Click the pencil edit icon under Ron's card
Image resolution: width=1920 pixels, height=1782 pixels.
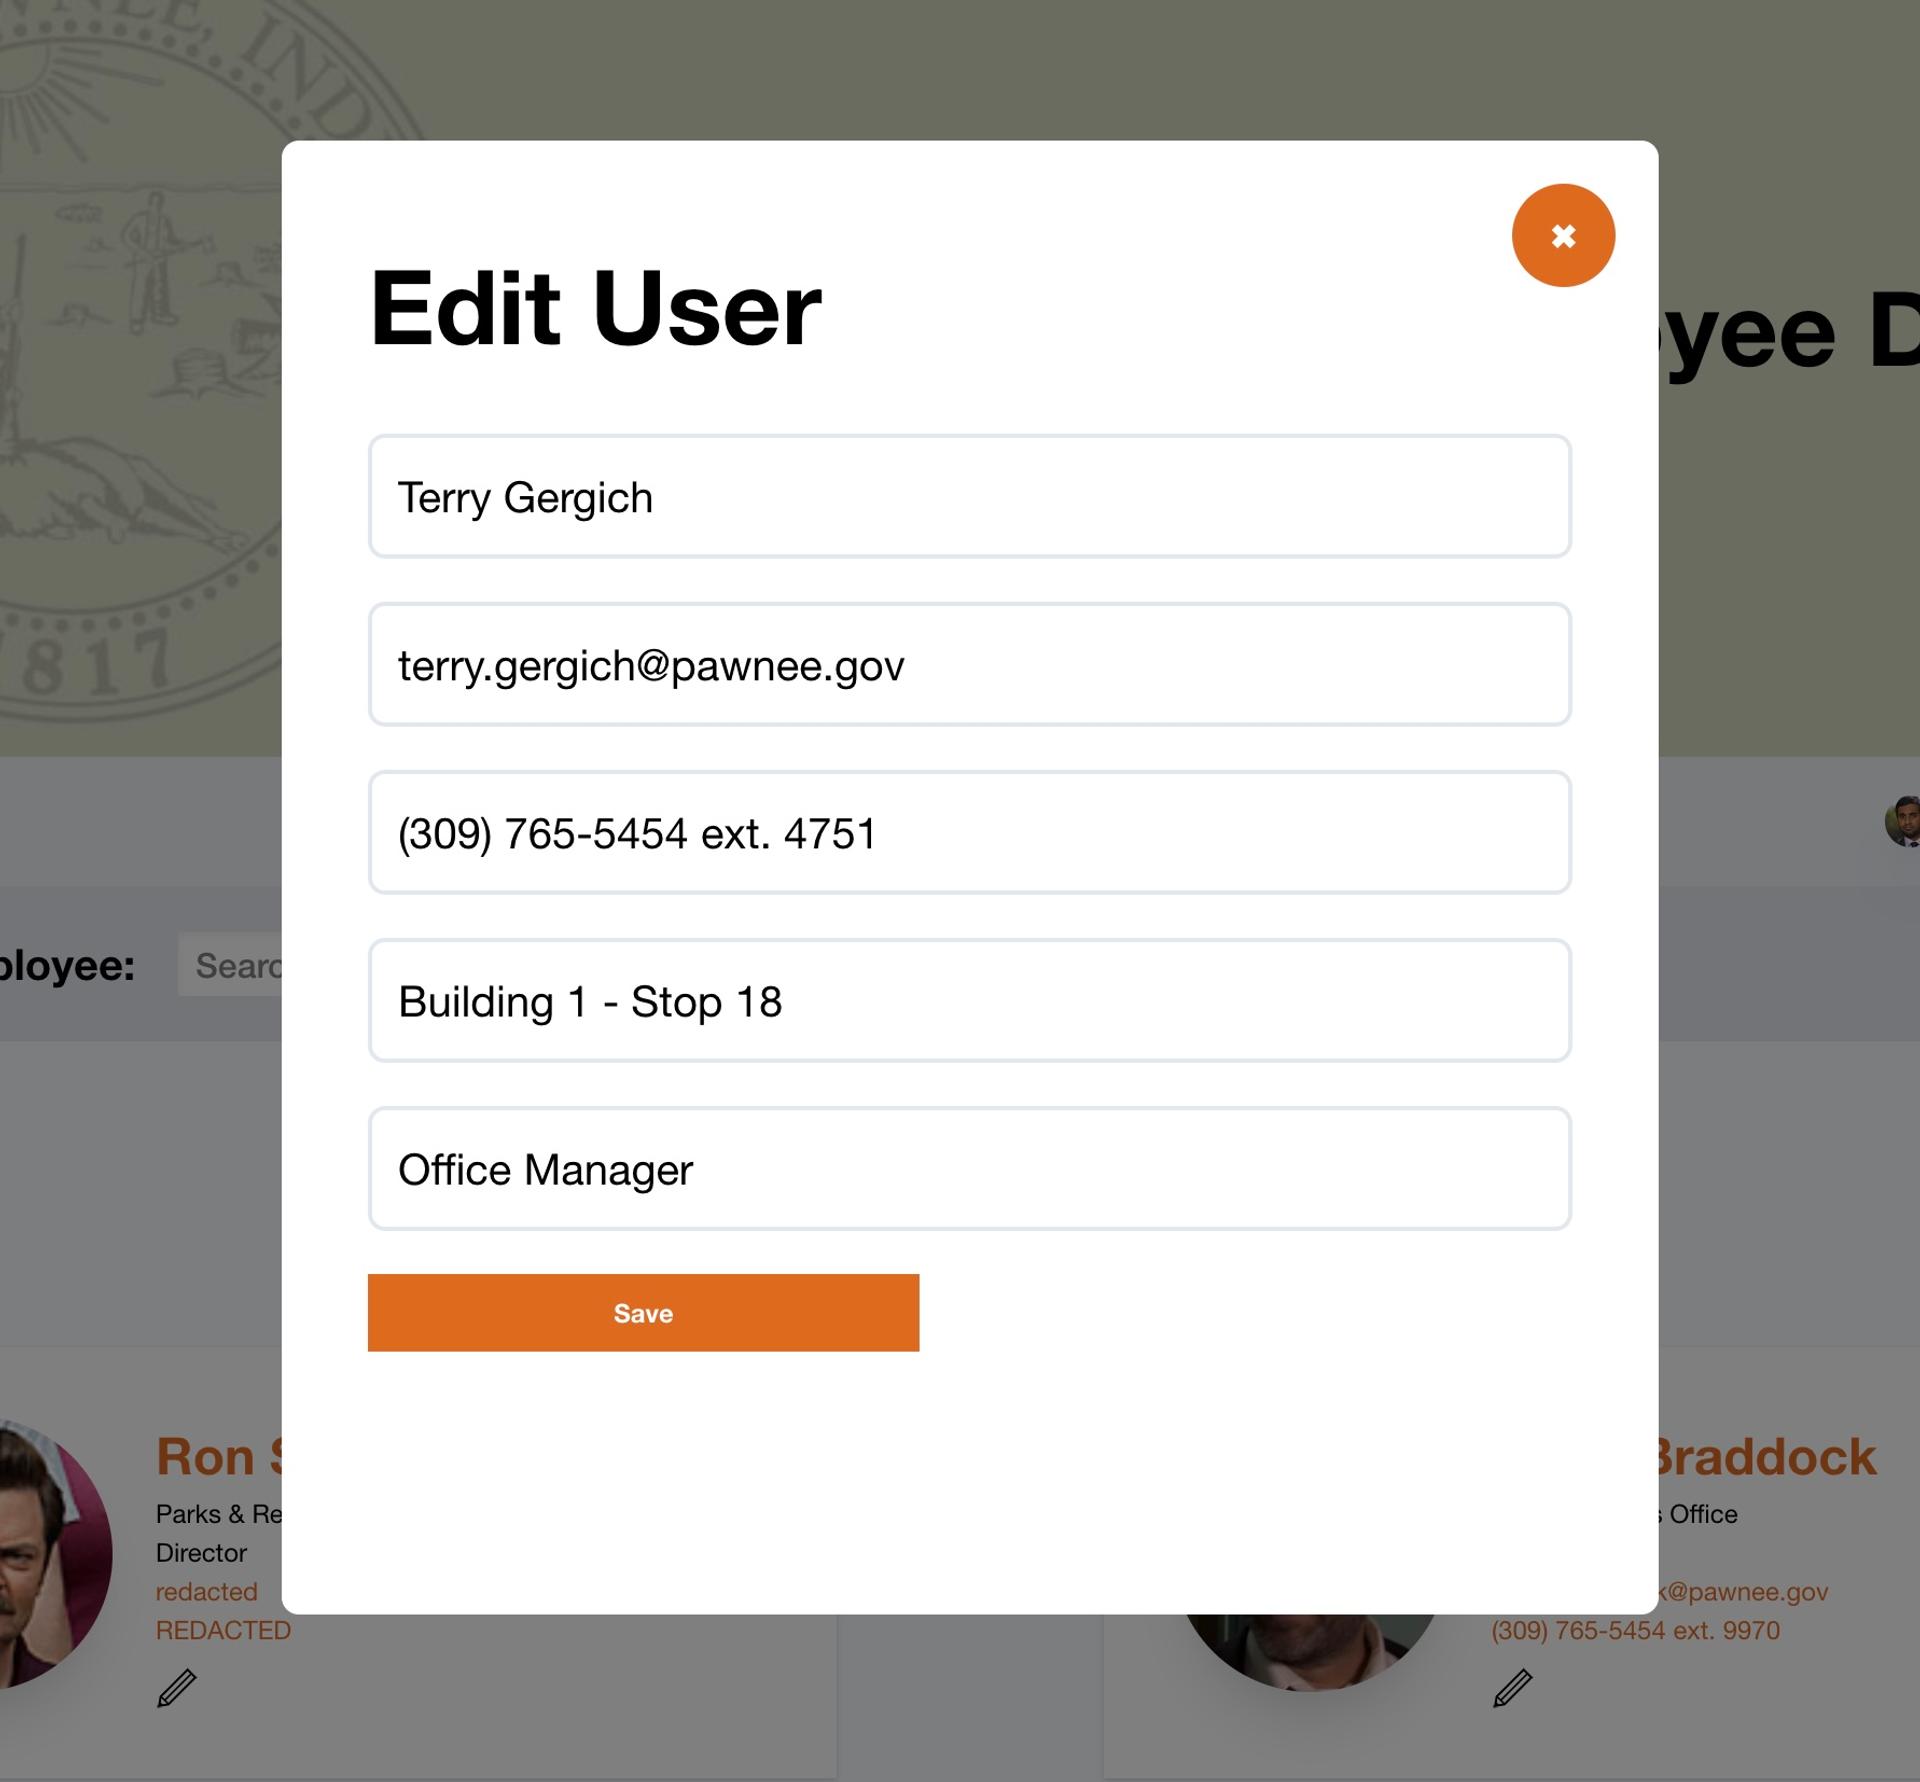coord(177,1688)
